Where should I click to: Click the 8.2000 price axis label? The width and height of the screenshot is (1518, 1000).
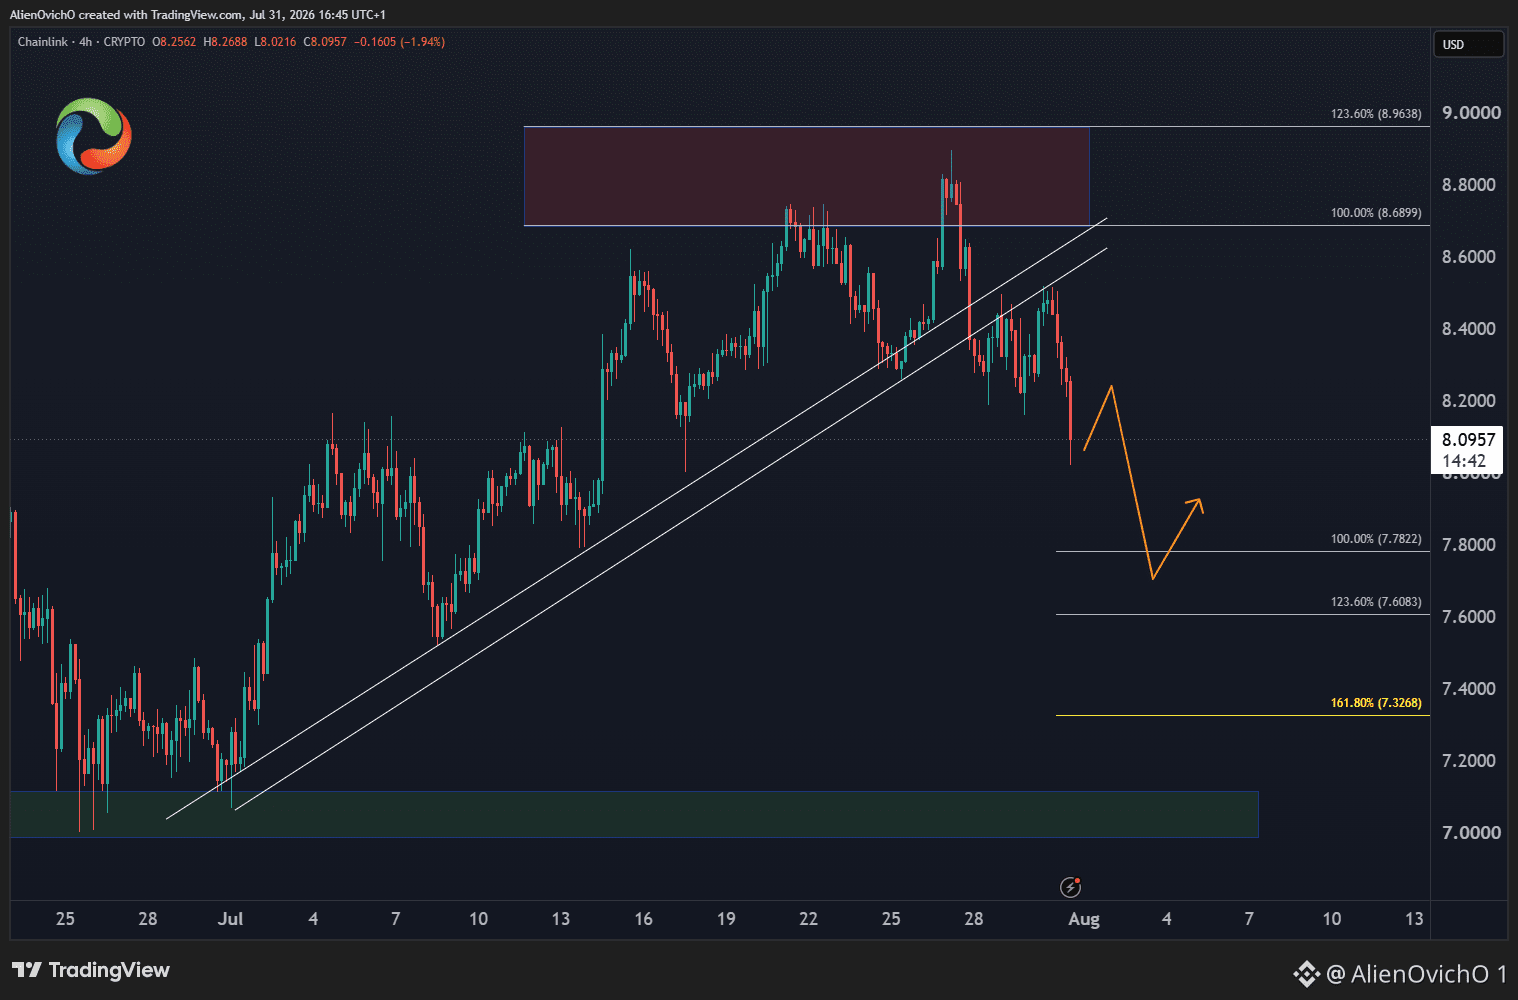tap(1471, 401)
